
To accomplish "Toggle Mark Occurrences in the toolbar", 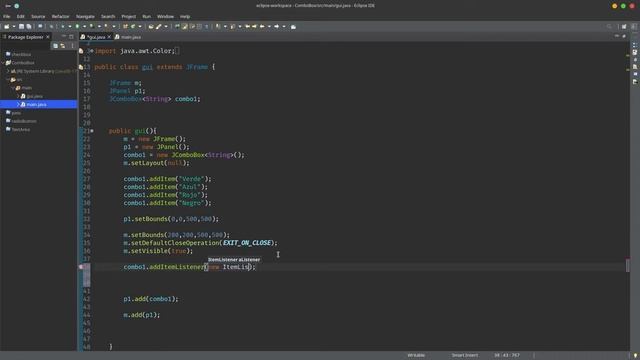I will [x=184, y=27].
